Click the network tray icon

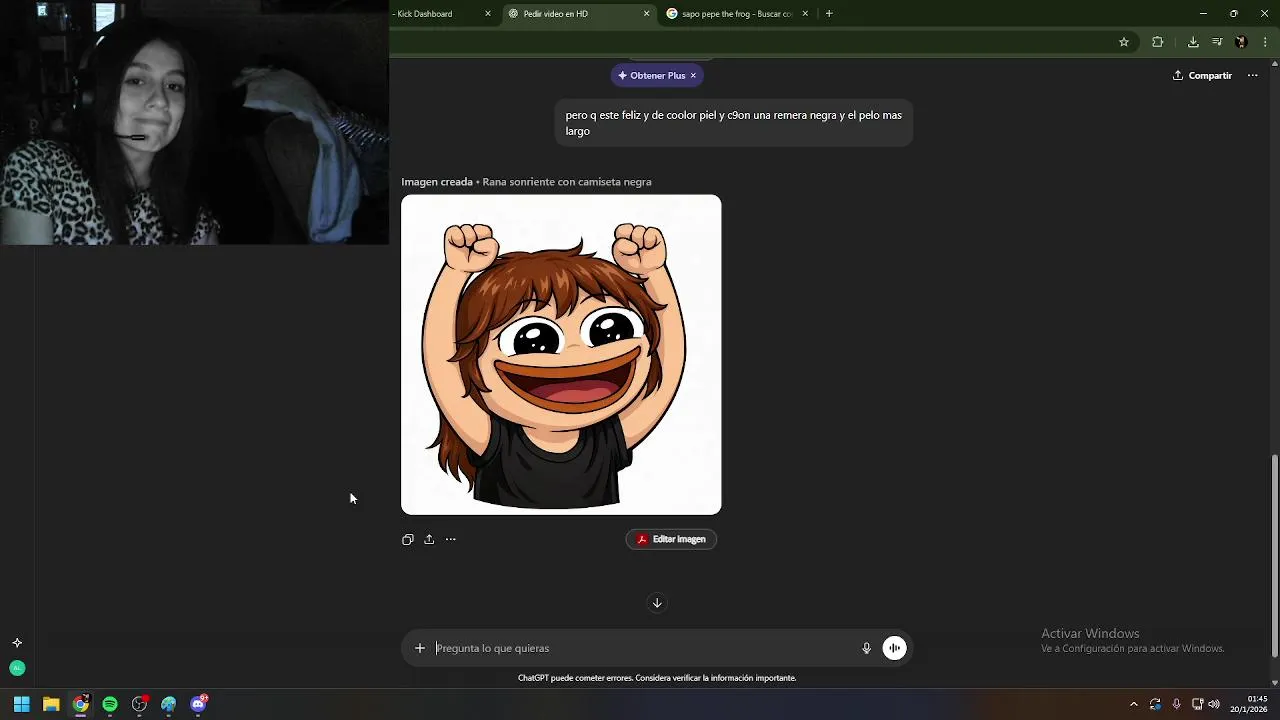[1197, 704]
